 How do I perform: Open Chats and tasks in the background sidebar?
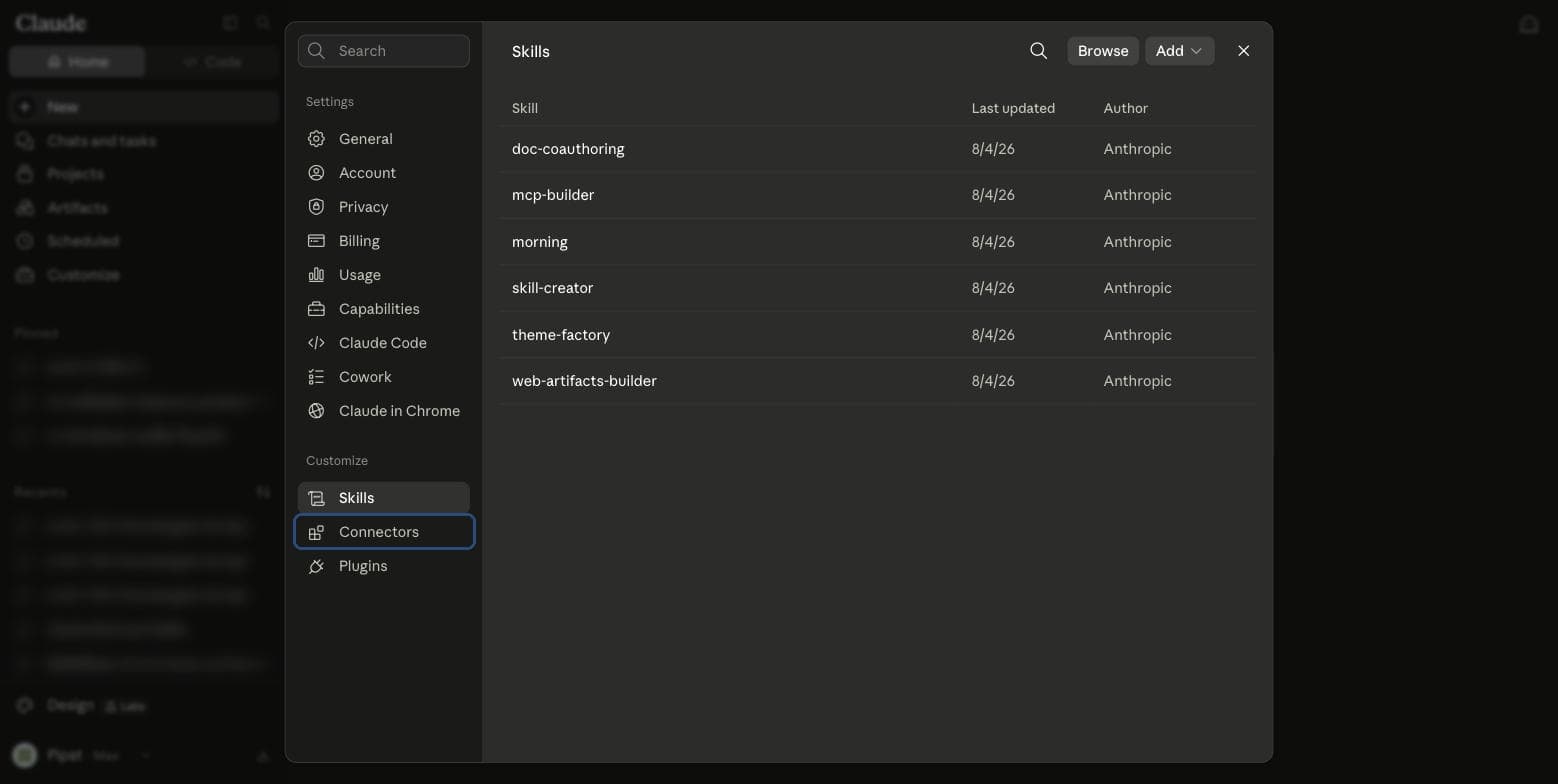144,141
